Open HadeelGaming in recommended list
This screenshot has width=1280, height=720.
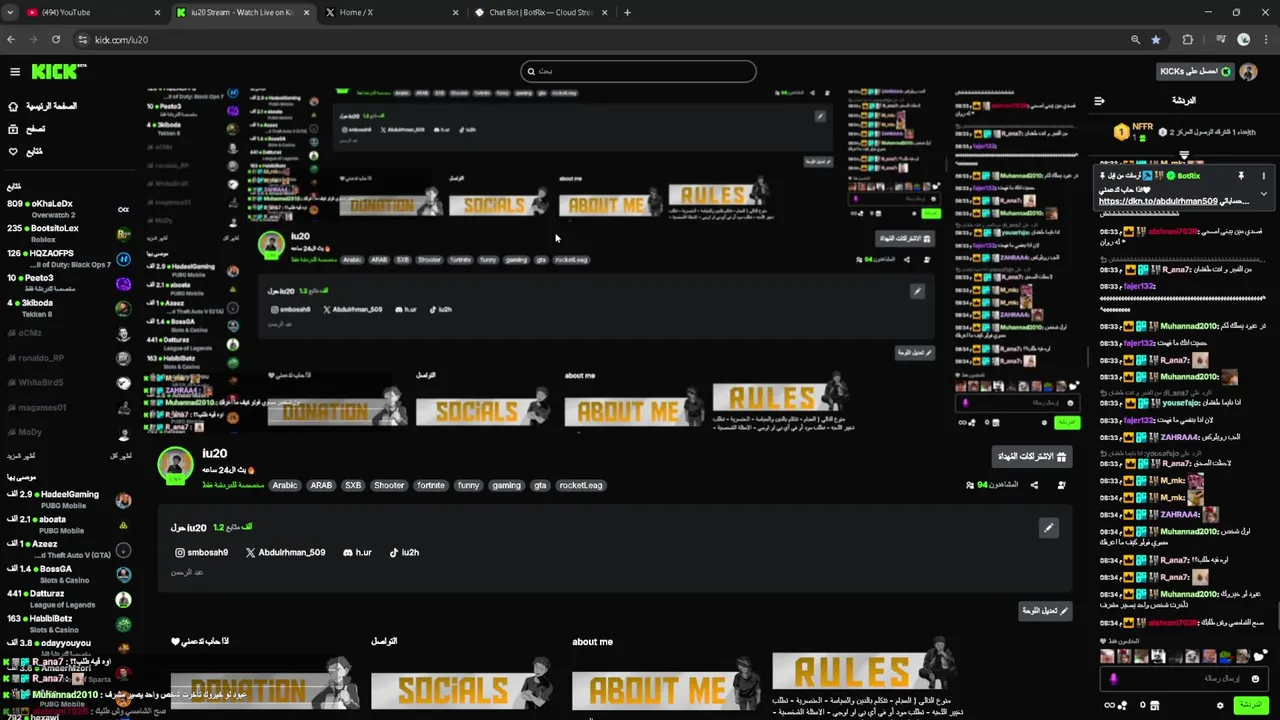(x=68, y=499)
